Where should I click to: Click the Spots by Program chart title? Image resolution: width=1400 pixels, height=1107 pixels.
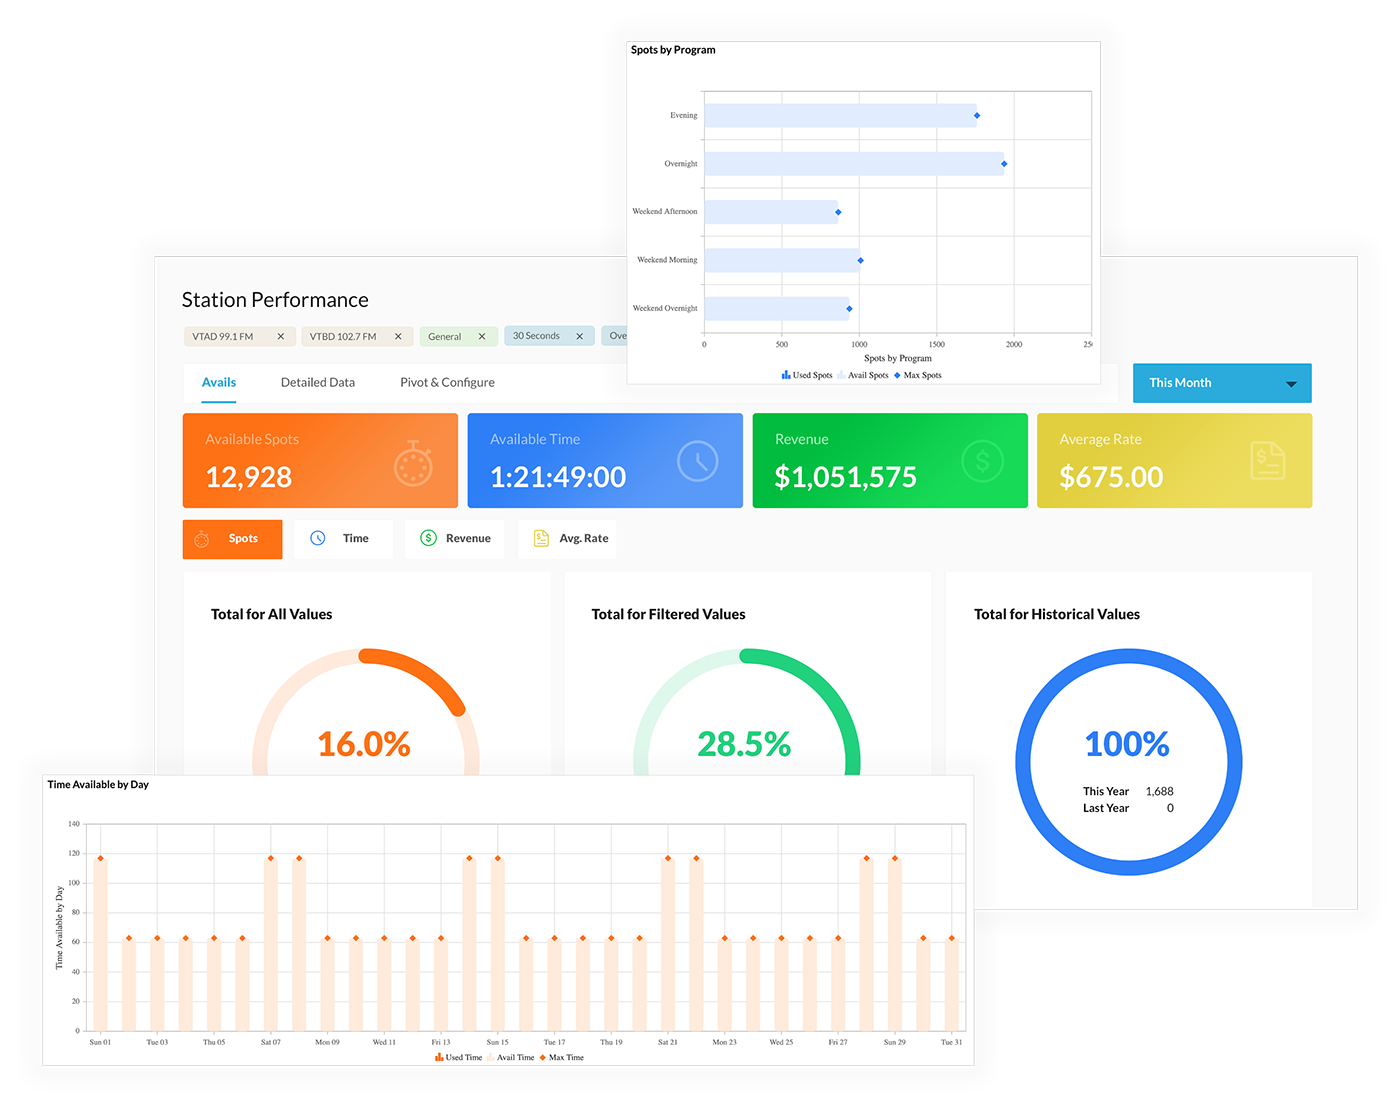pos(673,50)
